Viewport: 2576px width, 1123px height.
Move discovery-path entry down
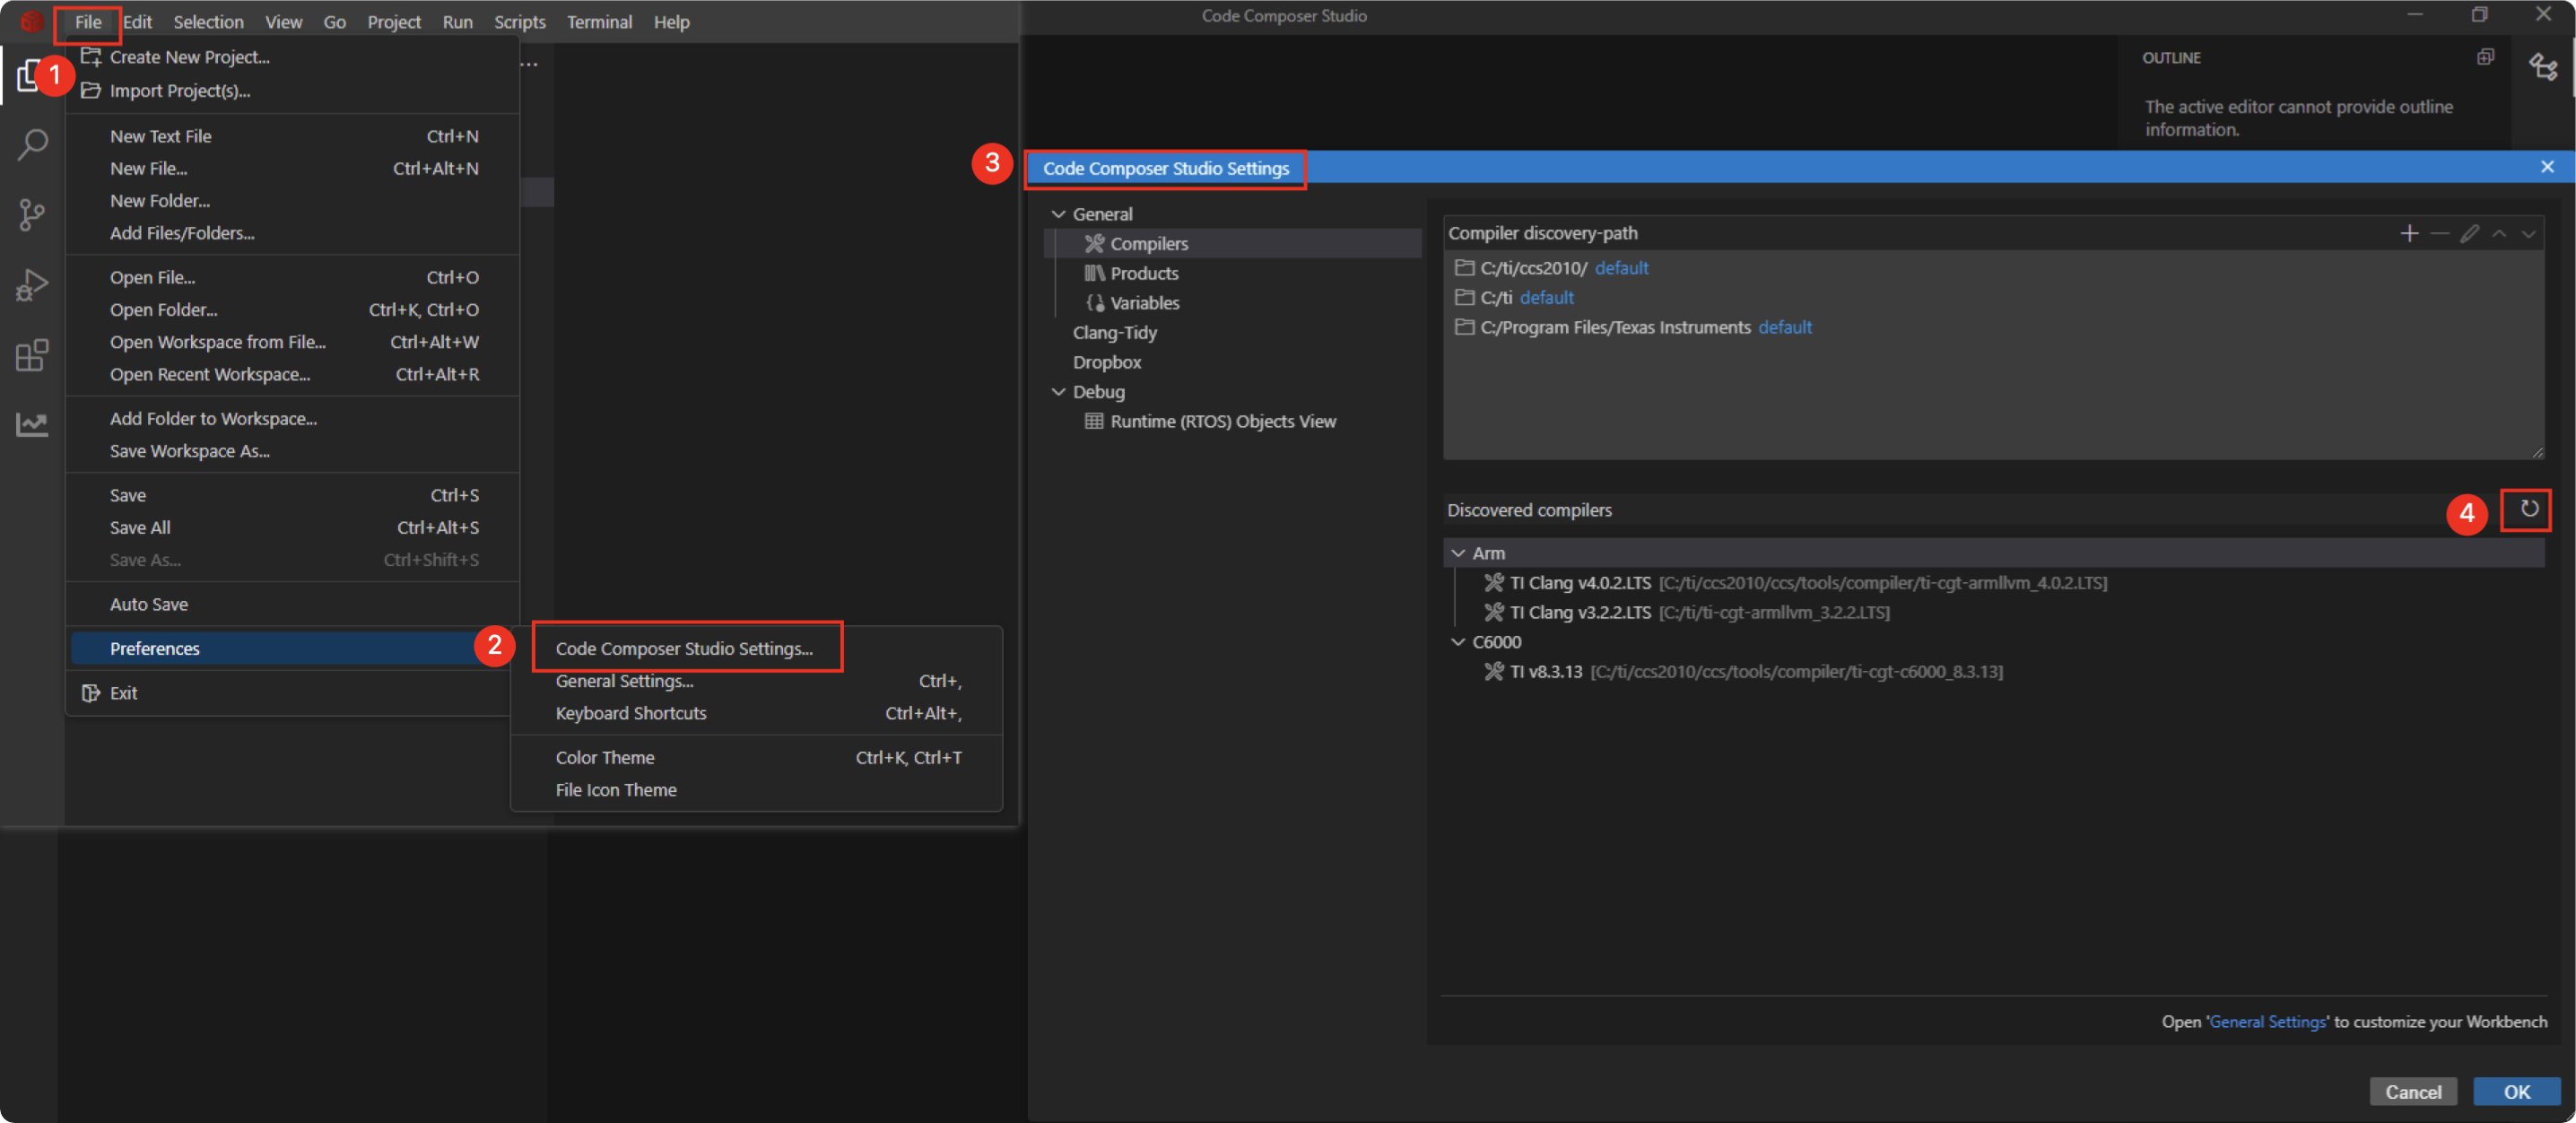pyautogui.click(x=2529, y=233)
